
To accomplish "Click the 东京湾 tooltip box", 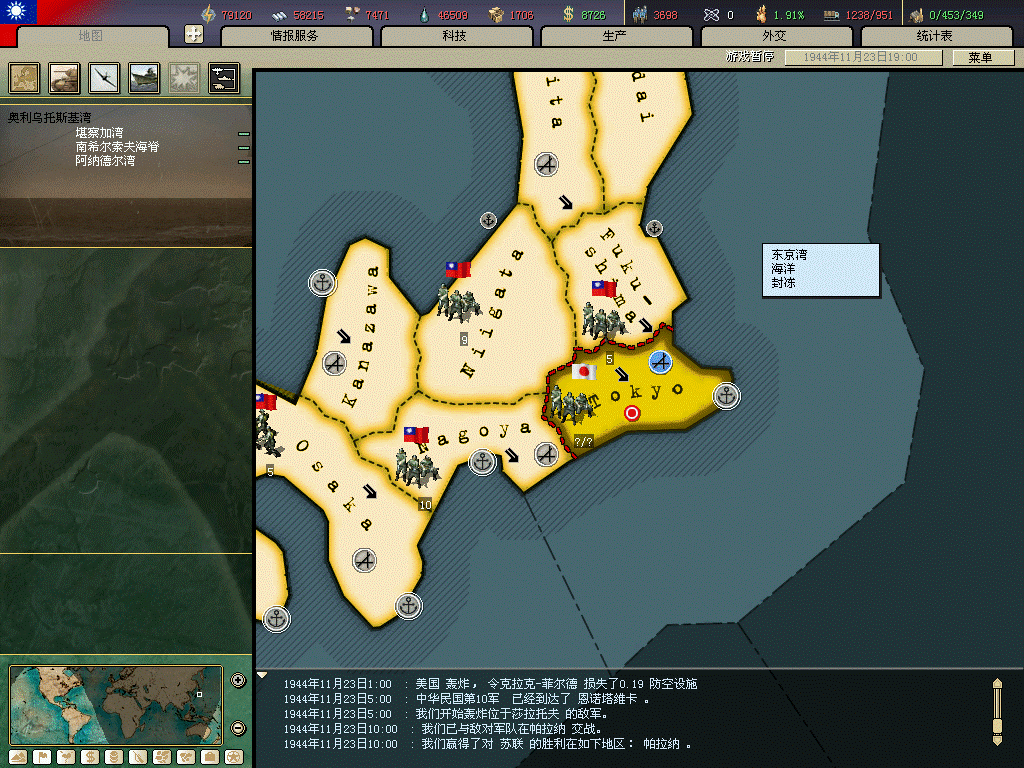I will coord(821,270).
